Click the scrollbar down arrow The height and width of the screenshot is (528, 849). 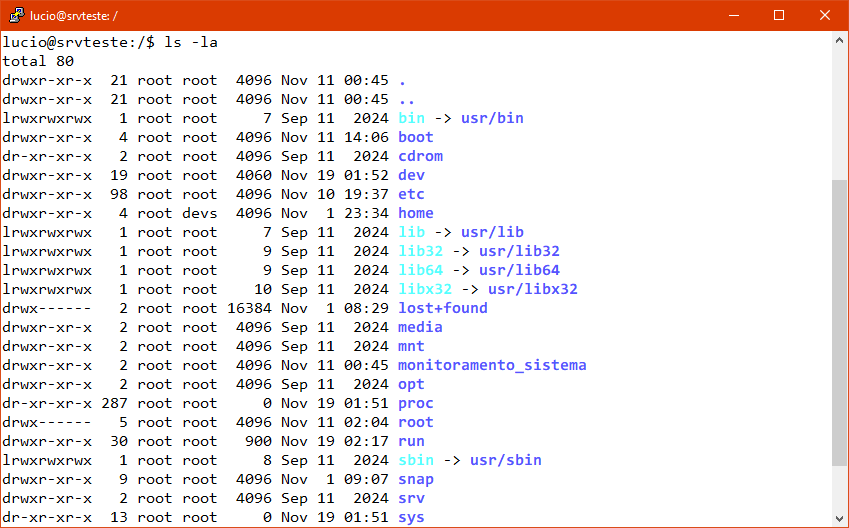tap(839, 518)
